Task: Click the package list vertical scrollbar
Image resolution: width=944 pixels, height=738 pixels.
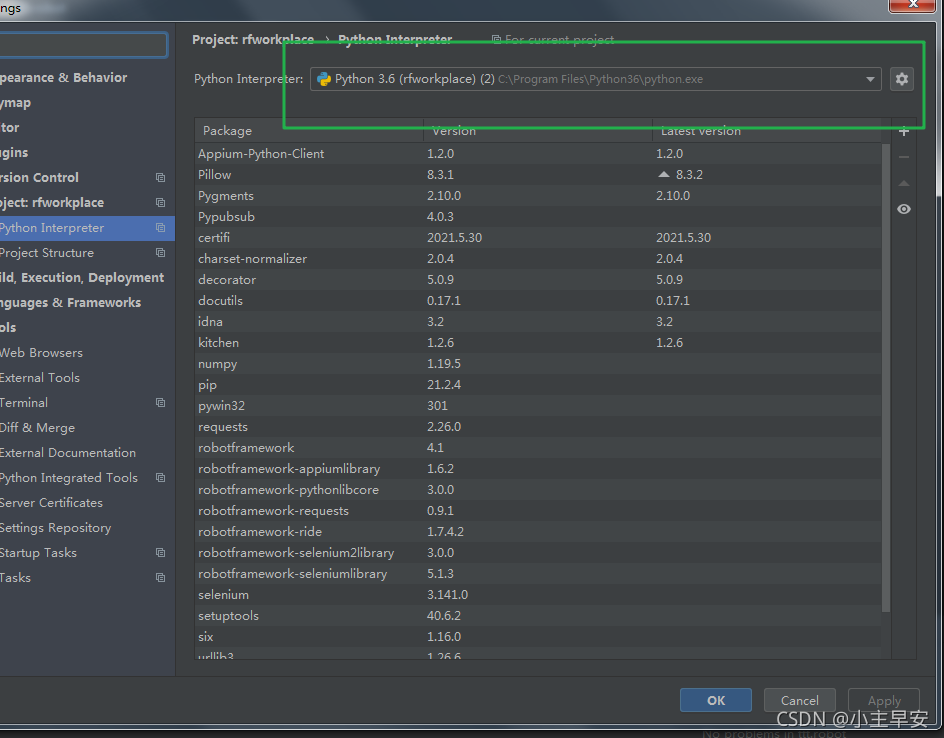Action: [x=886, y=378]
